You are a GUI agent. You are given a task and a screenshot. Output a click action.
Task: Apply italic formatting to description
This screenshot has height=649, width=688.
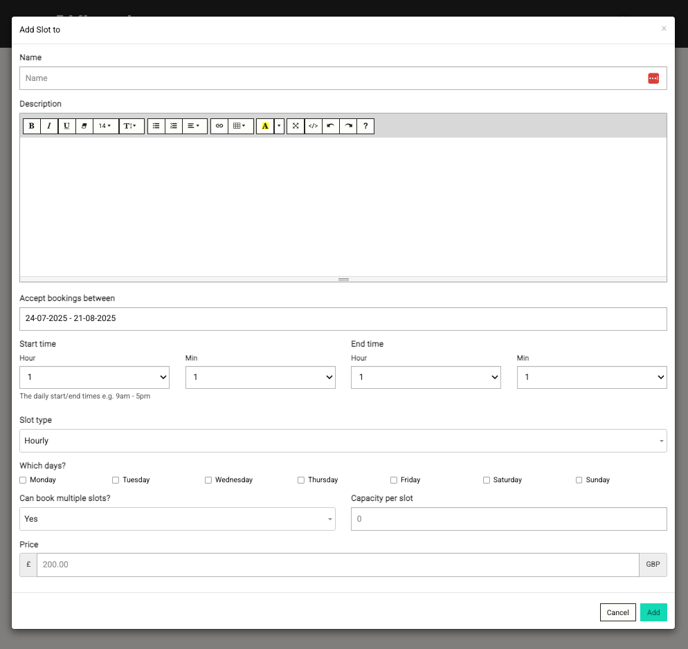[49, 126]
